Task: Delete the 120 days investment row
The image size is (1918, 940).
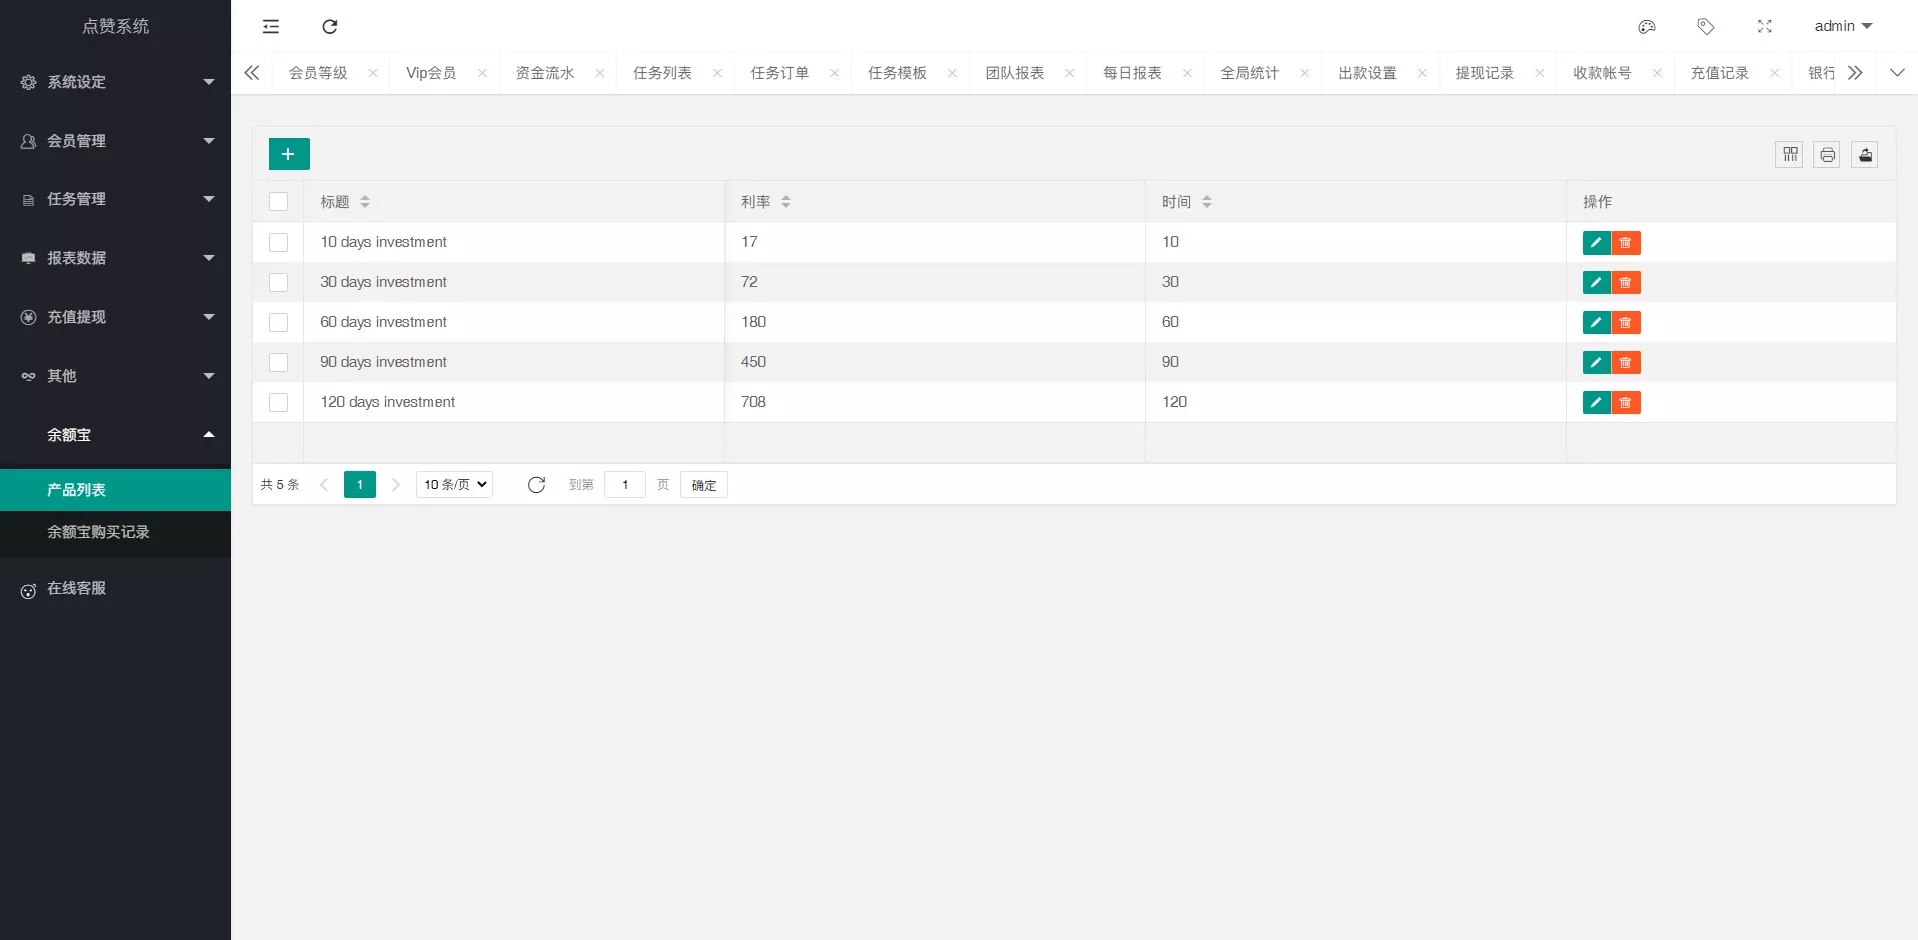Action: [x=1625, y=402]
